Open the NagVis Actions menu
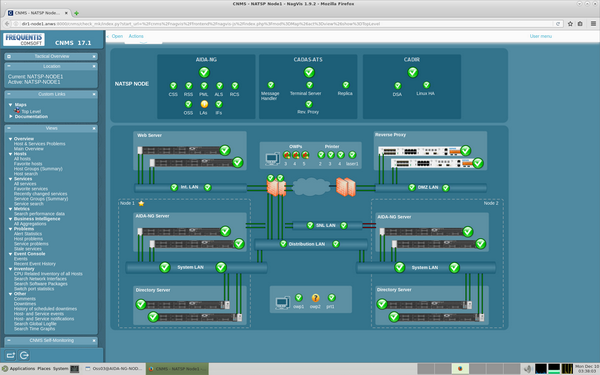600x375 pixels. point(136,36)
